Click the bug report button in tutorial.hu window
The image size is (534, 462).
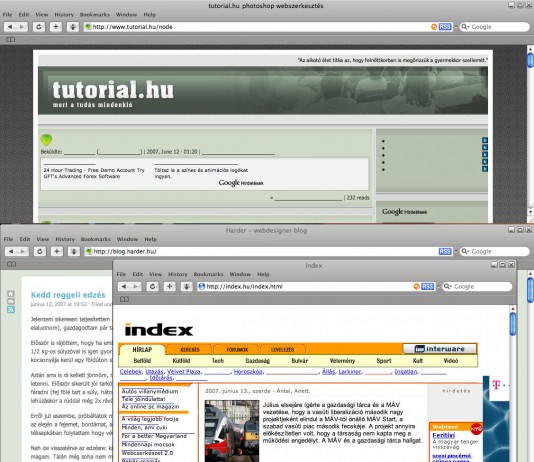coord(73,27)
